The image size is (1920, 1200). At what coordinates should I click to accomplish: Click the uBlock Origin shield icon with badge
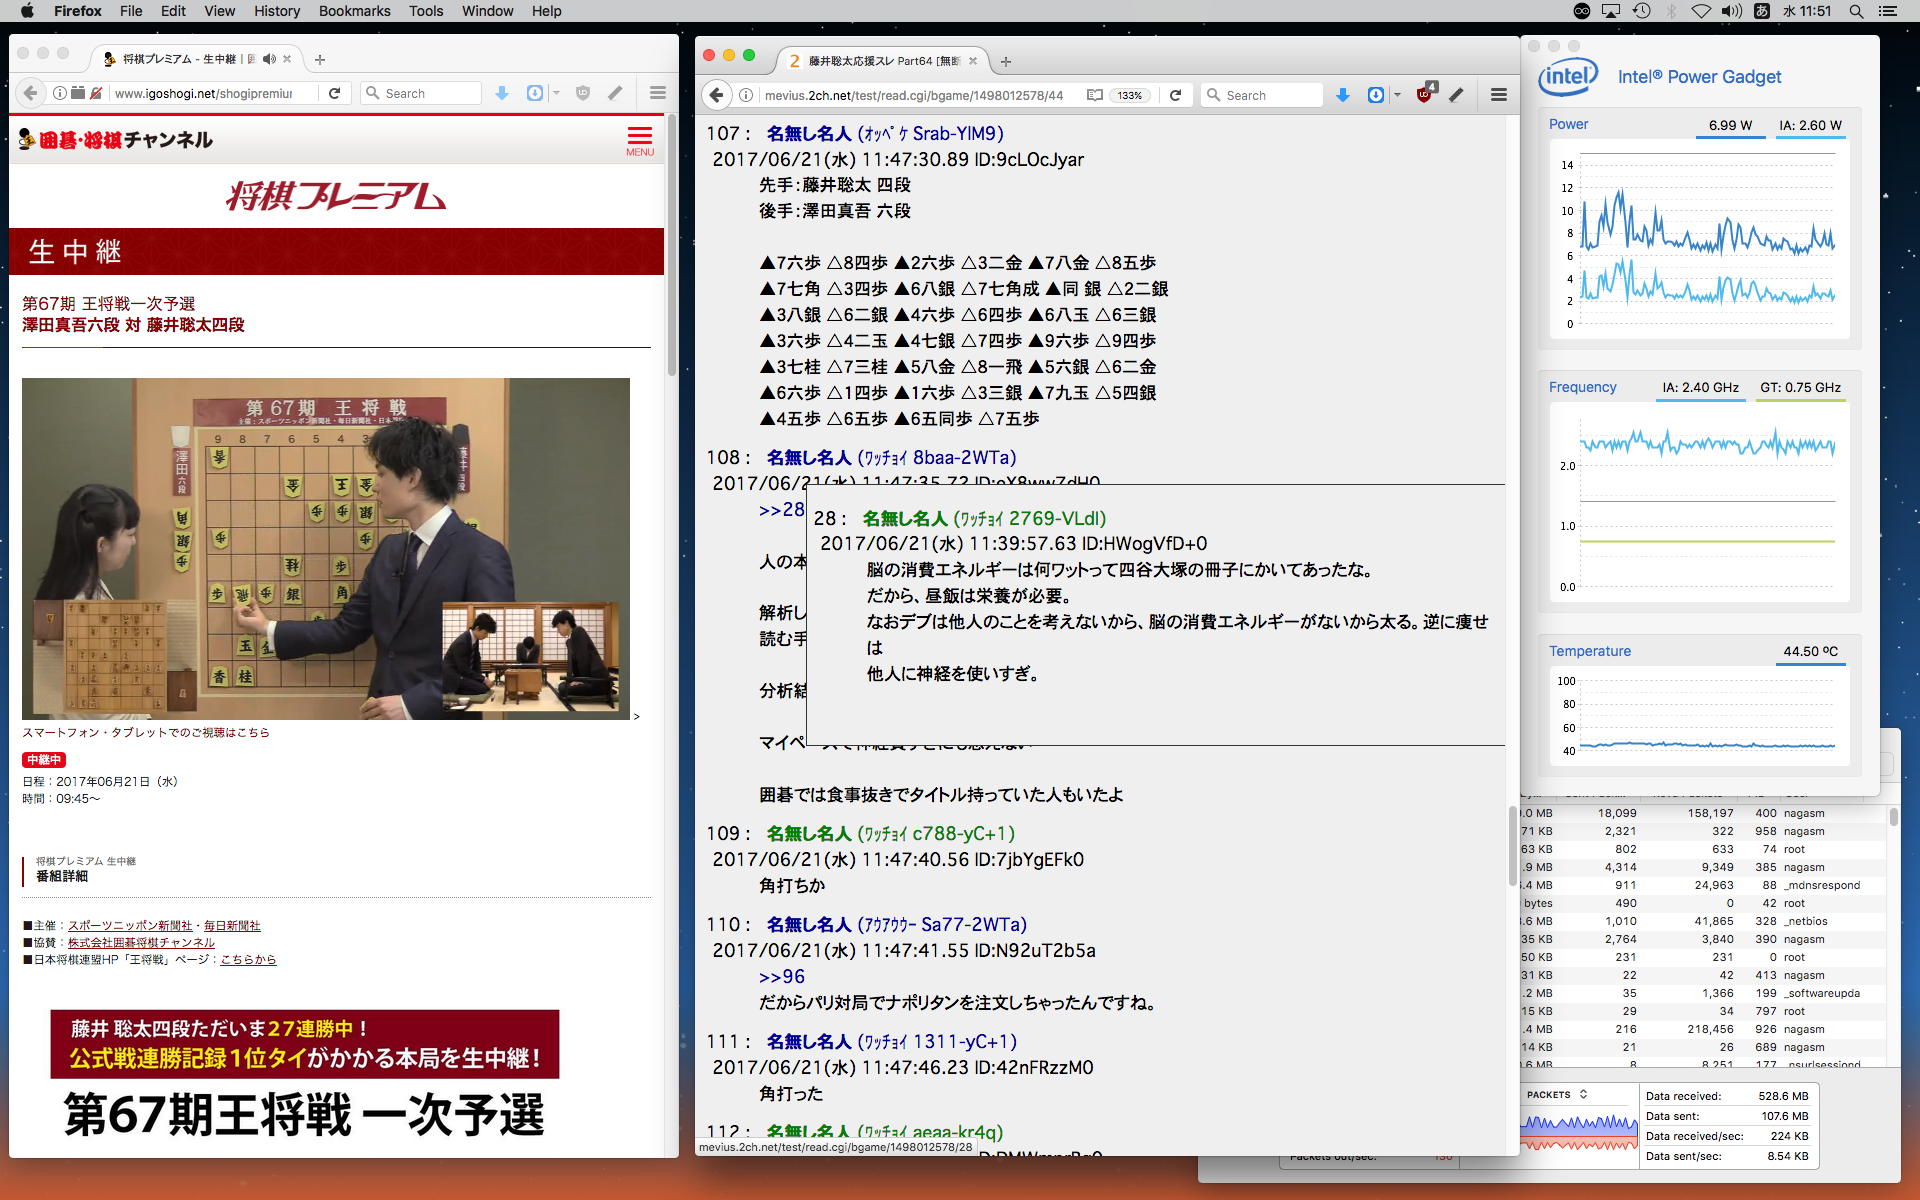pyautogui.click(x=1425, y=94)
